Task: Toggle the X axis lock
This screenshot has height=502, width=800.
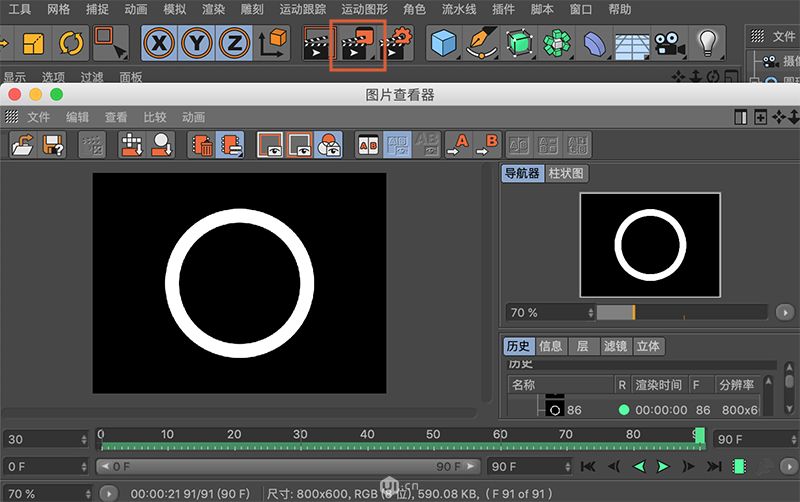Action: tap(161, 44)
